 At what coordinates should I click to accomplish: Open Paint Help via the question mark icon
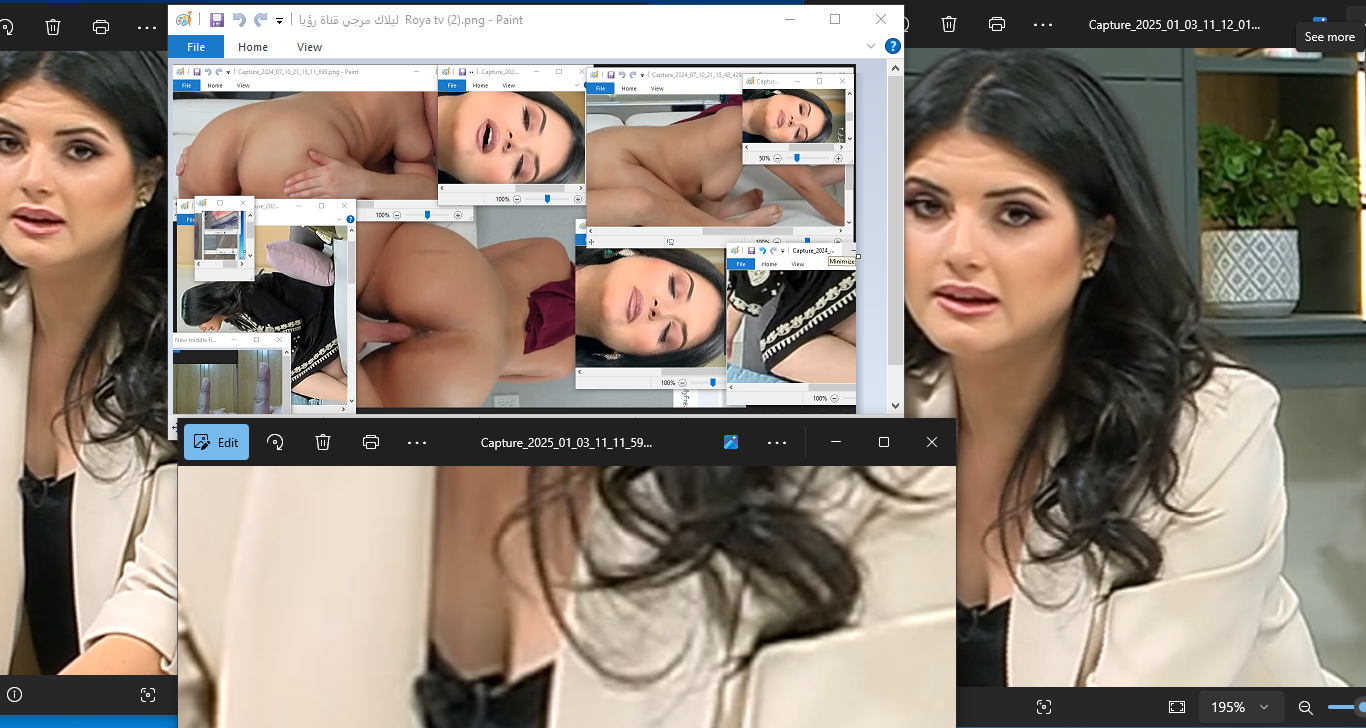pos(892,45)
